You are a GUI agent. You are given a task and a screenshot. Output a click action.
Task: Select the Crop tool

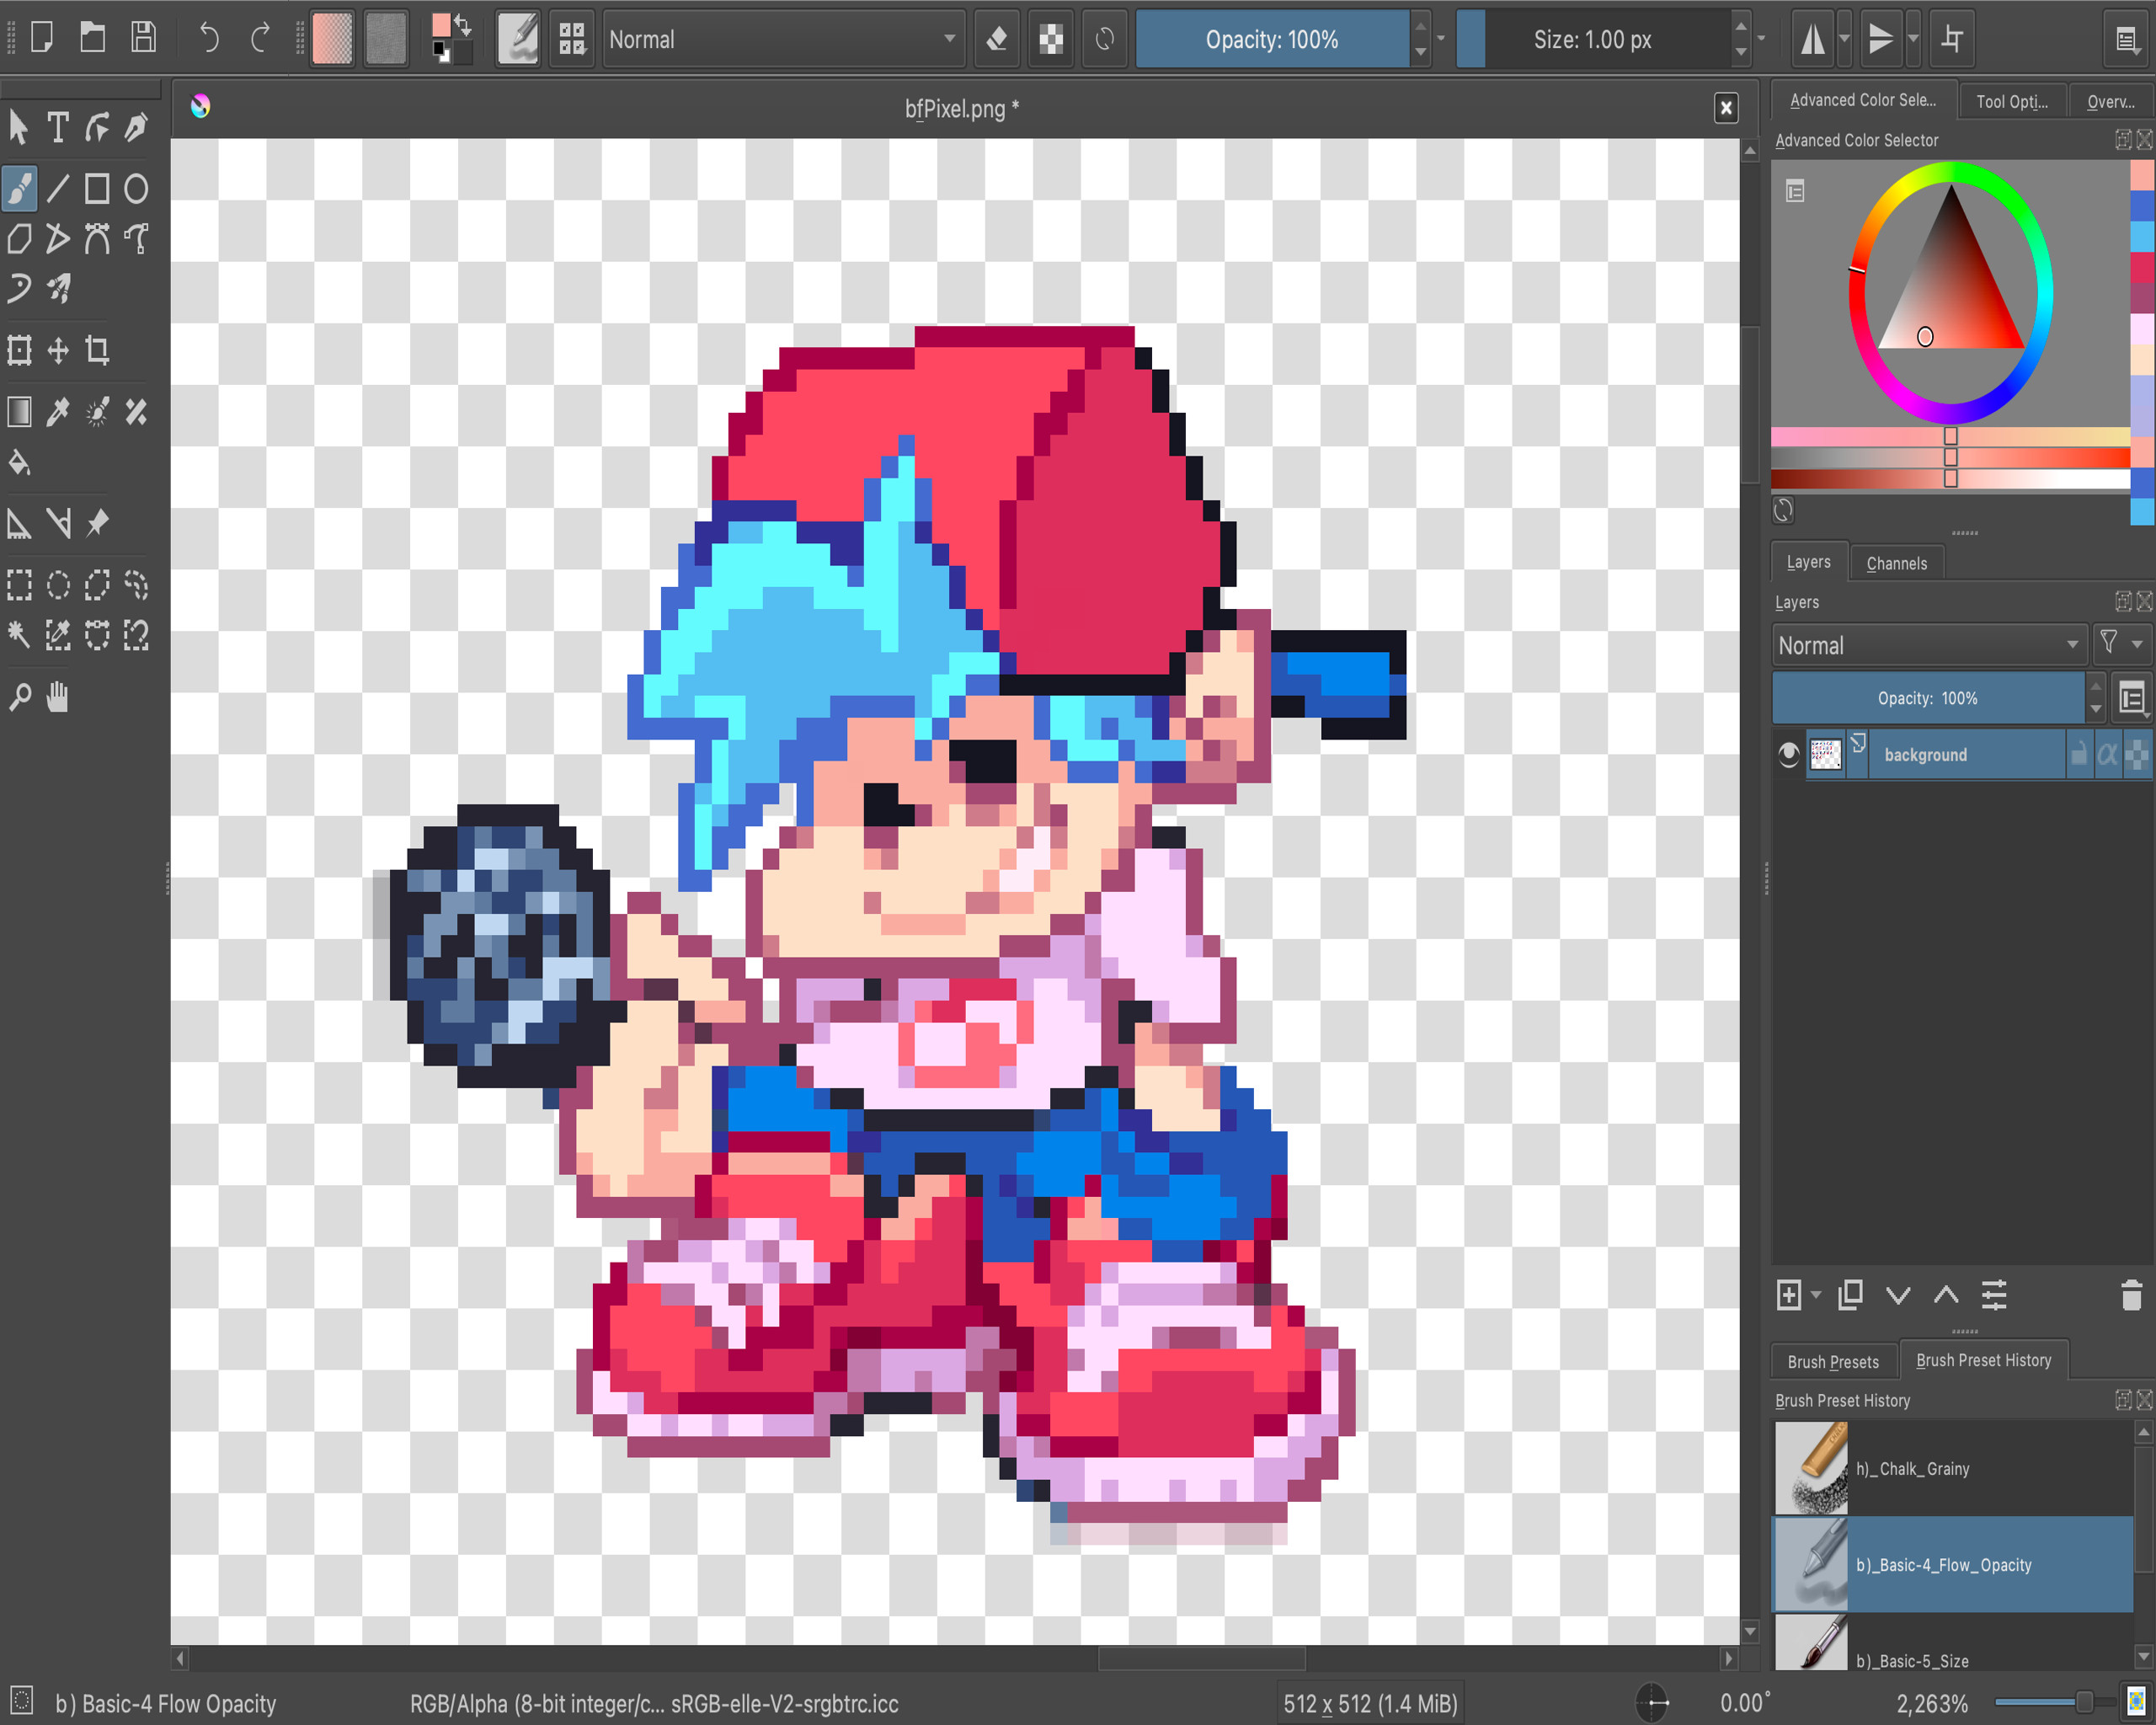coord(97,350)
